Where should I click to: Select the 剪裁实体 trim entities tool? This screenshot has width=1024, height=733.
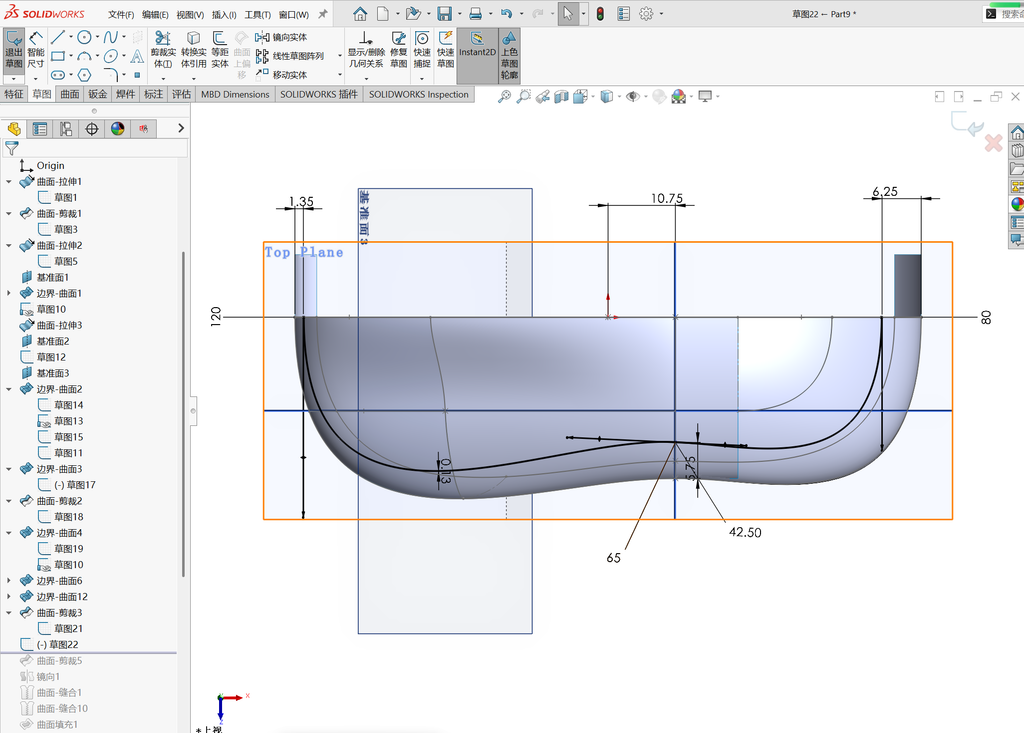click(163, 49)
